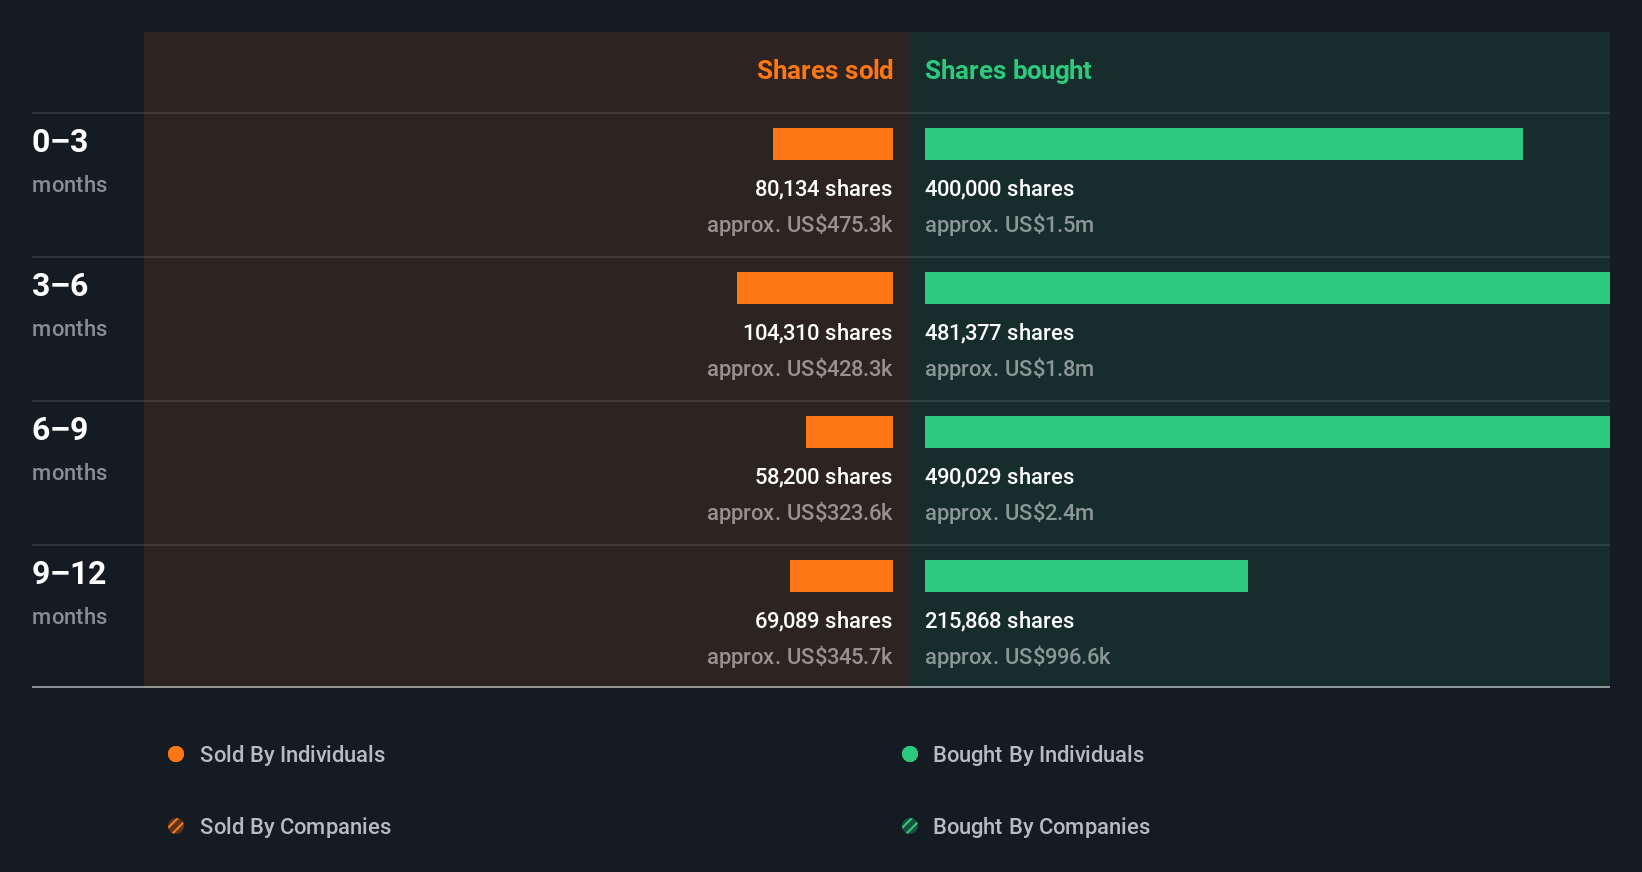Select the Bought By Companies legend label
This screenshot has width=1642, height=872.
tap(1041, 827)
